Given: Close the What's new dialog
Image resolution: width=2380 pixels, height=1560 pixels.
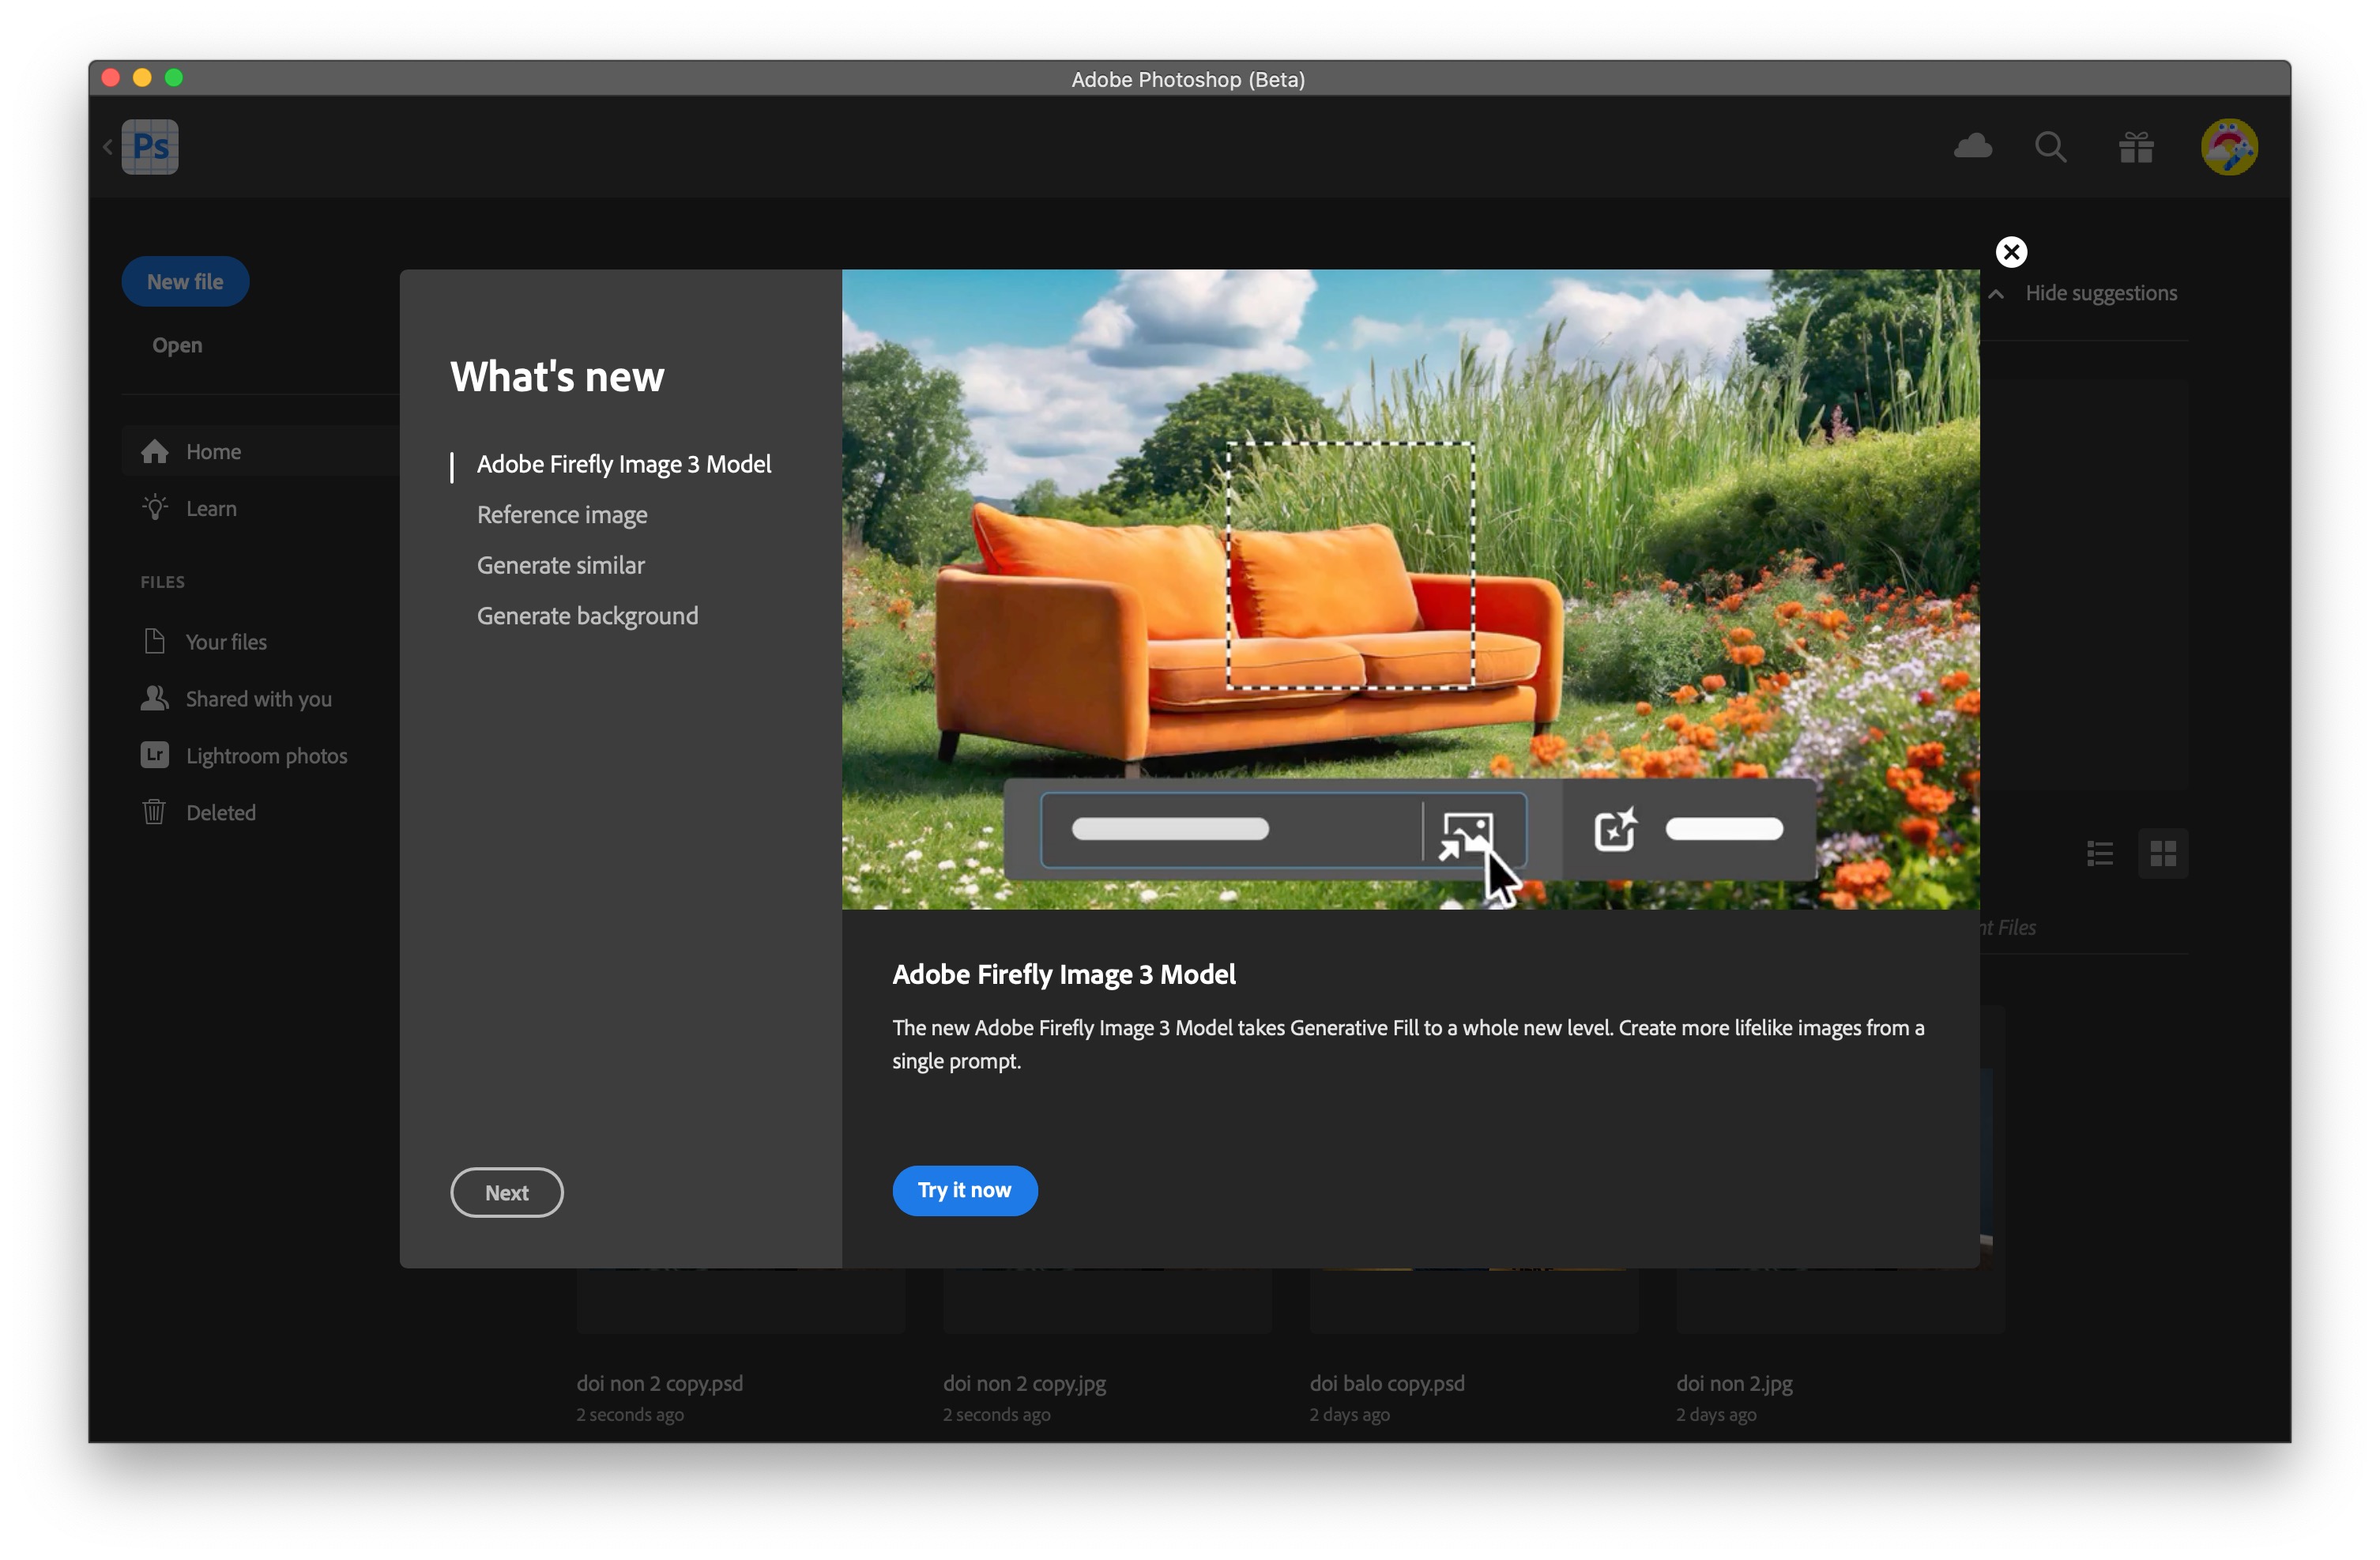Looking at the screenshot, I should point(2011,252).
